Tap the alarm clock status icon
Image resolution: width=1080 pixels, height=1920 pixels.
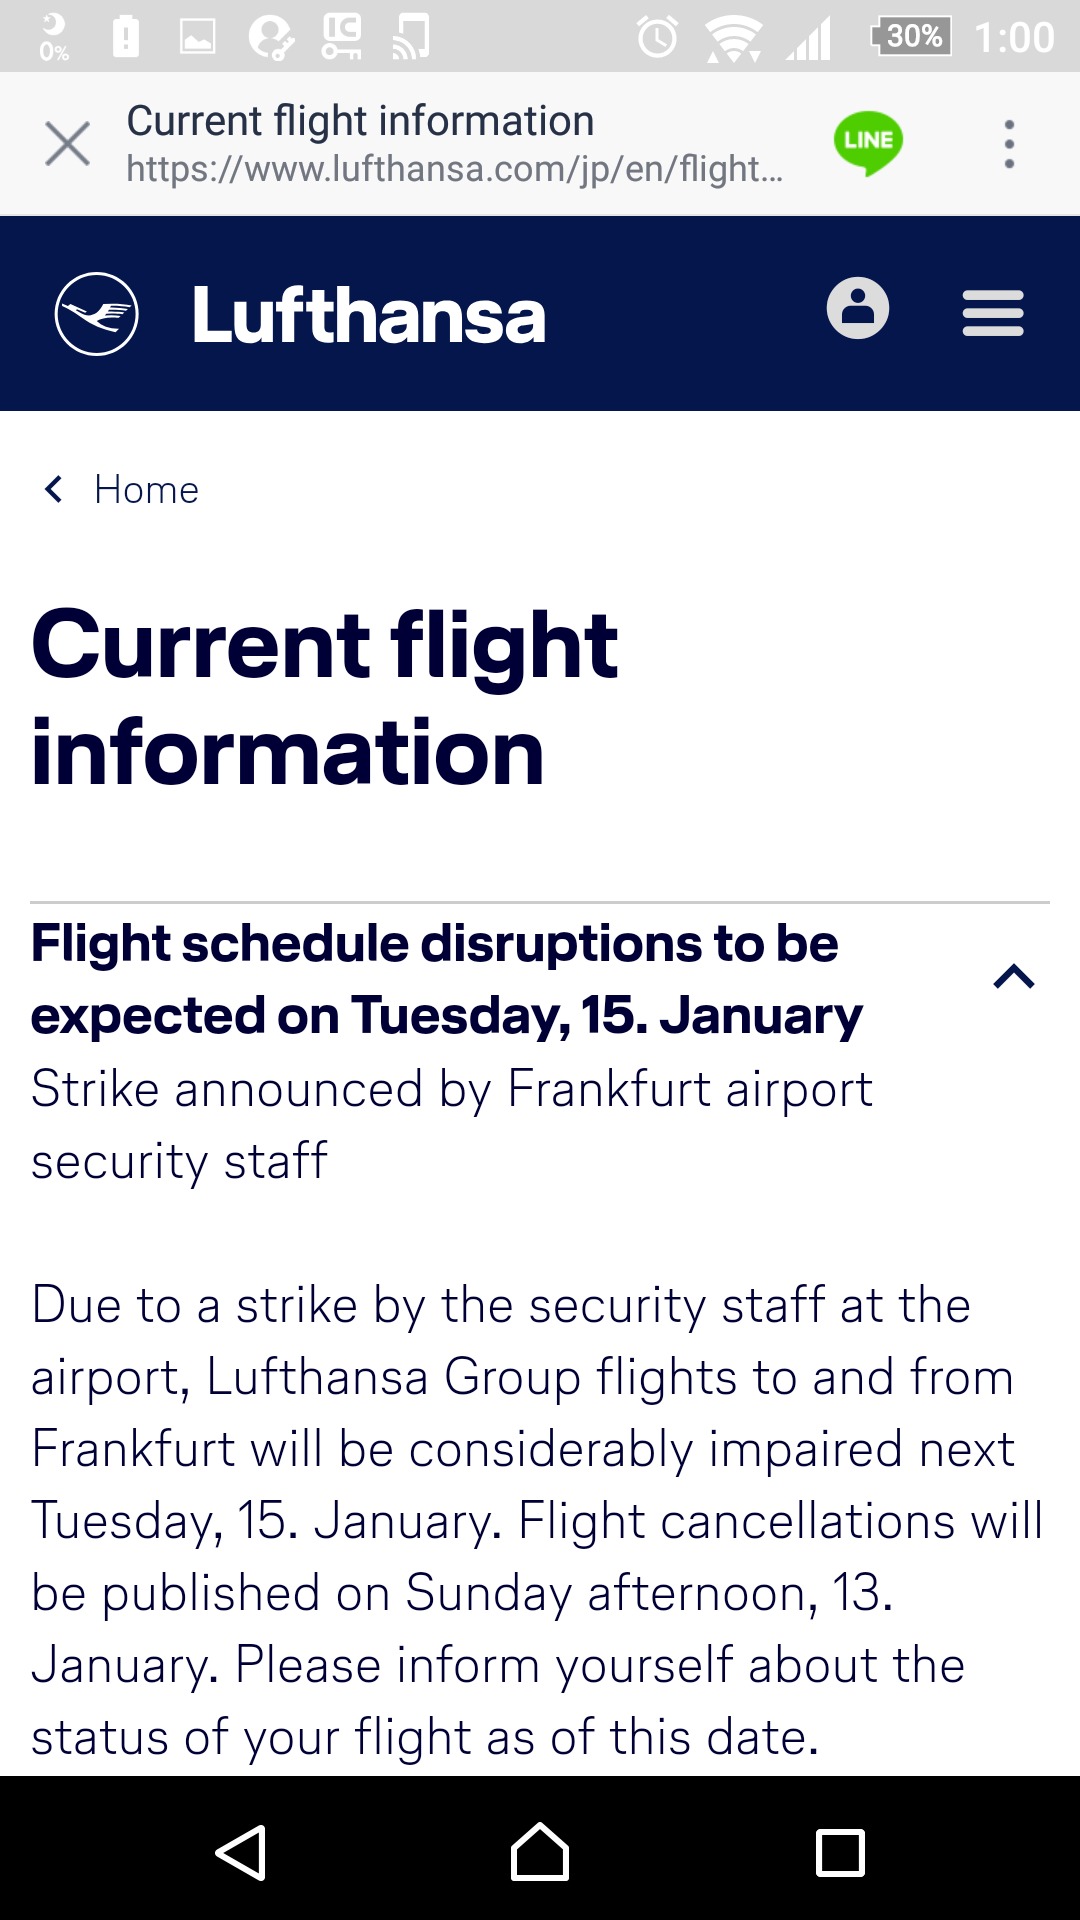coord(657,38)
